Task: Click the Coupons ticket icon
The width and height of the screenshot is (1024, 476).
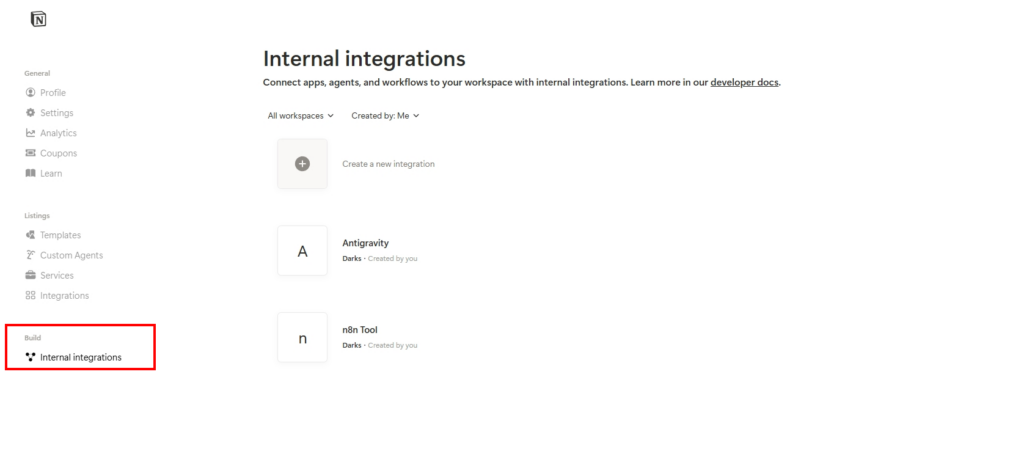Action: (30, 153)
